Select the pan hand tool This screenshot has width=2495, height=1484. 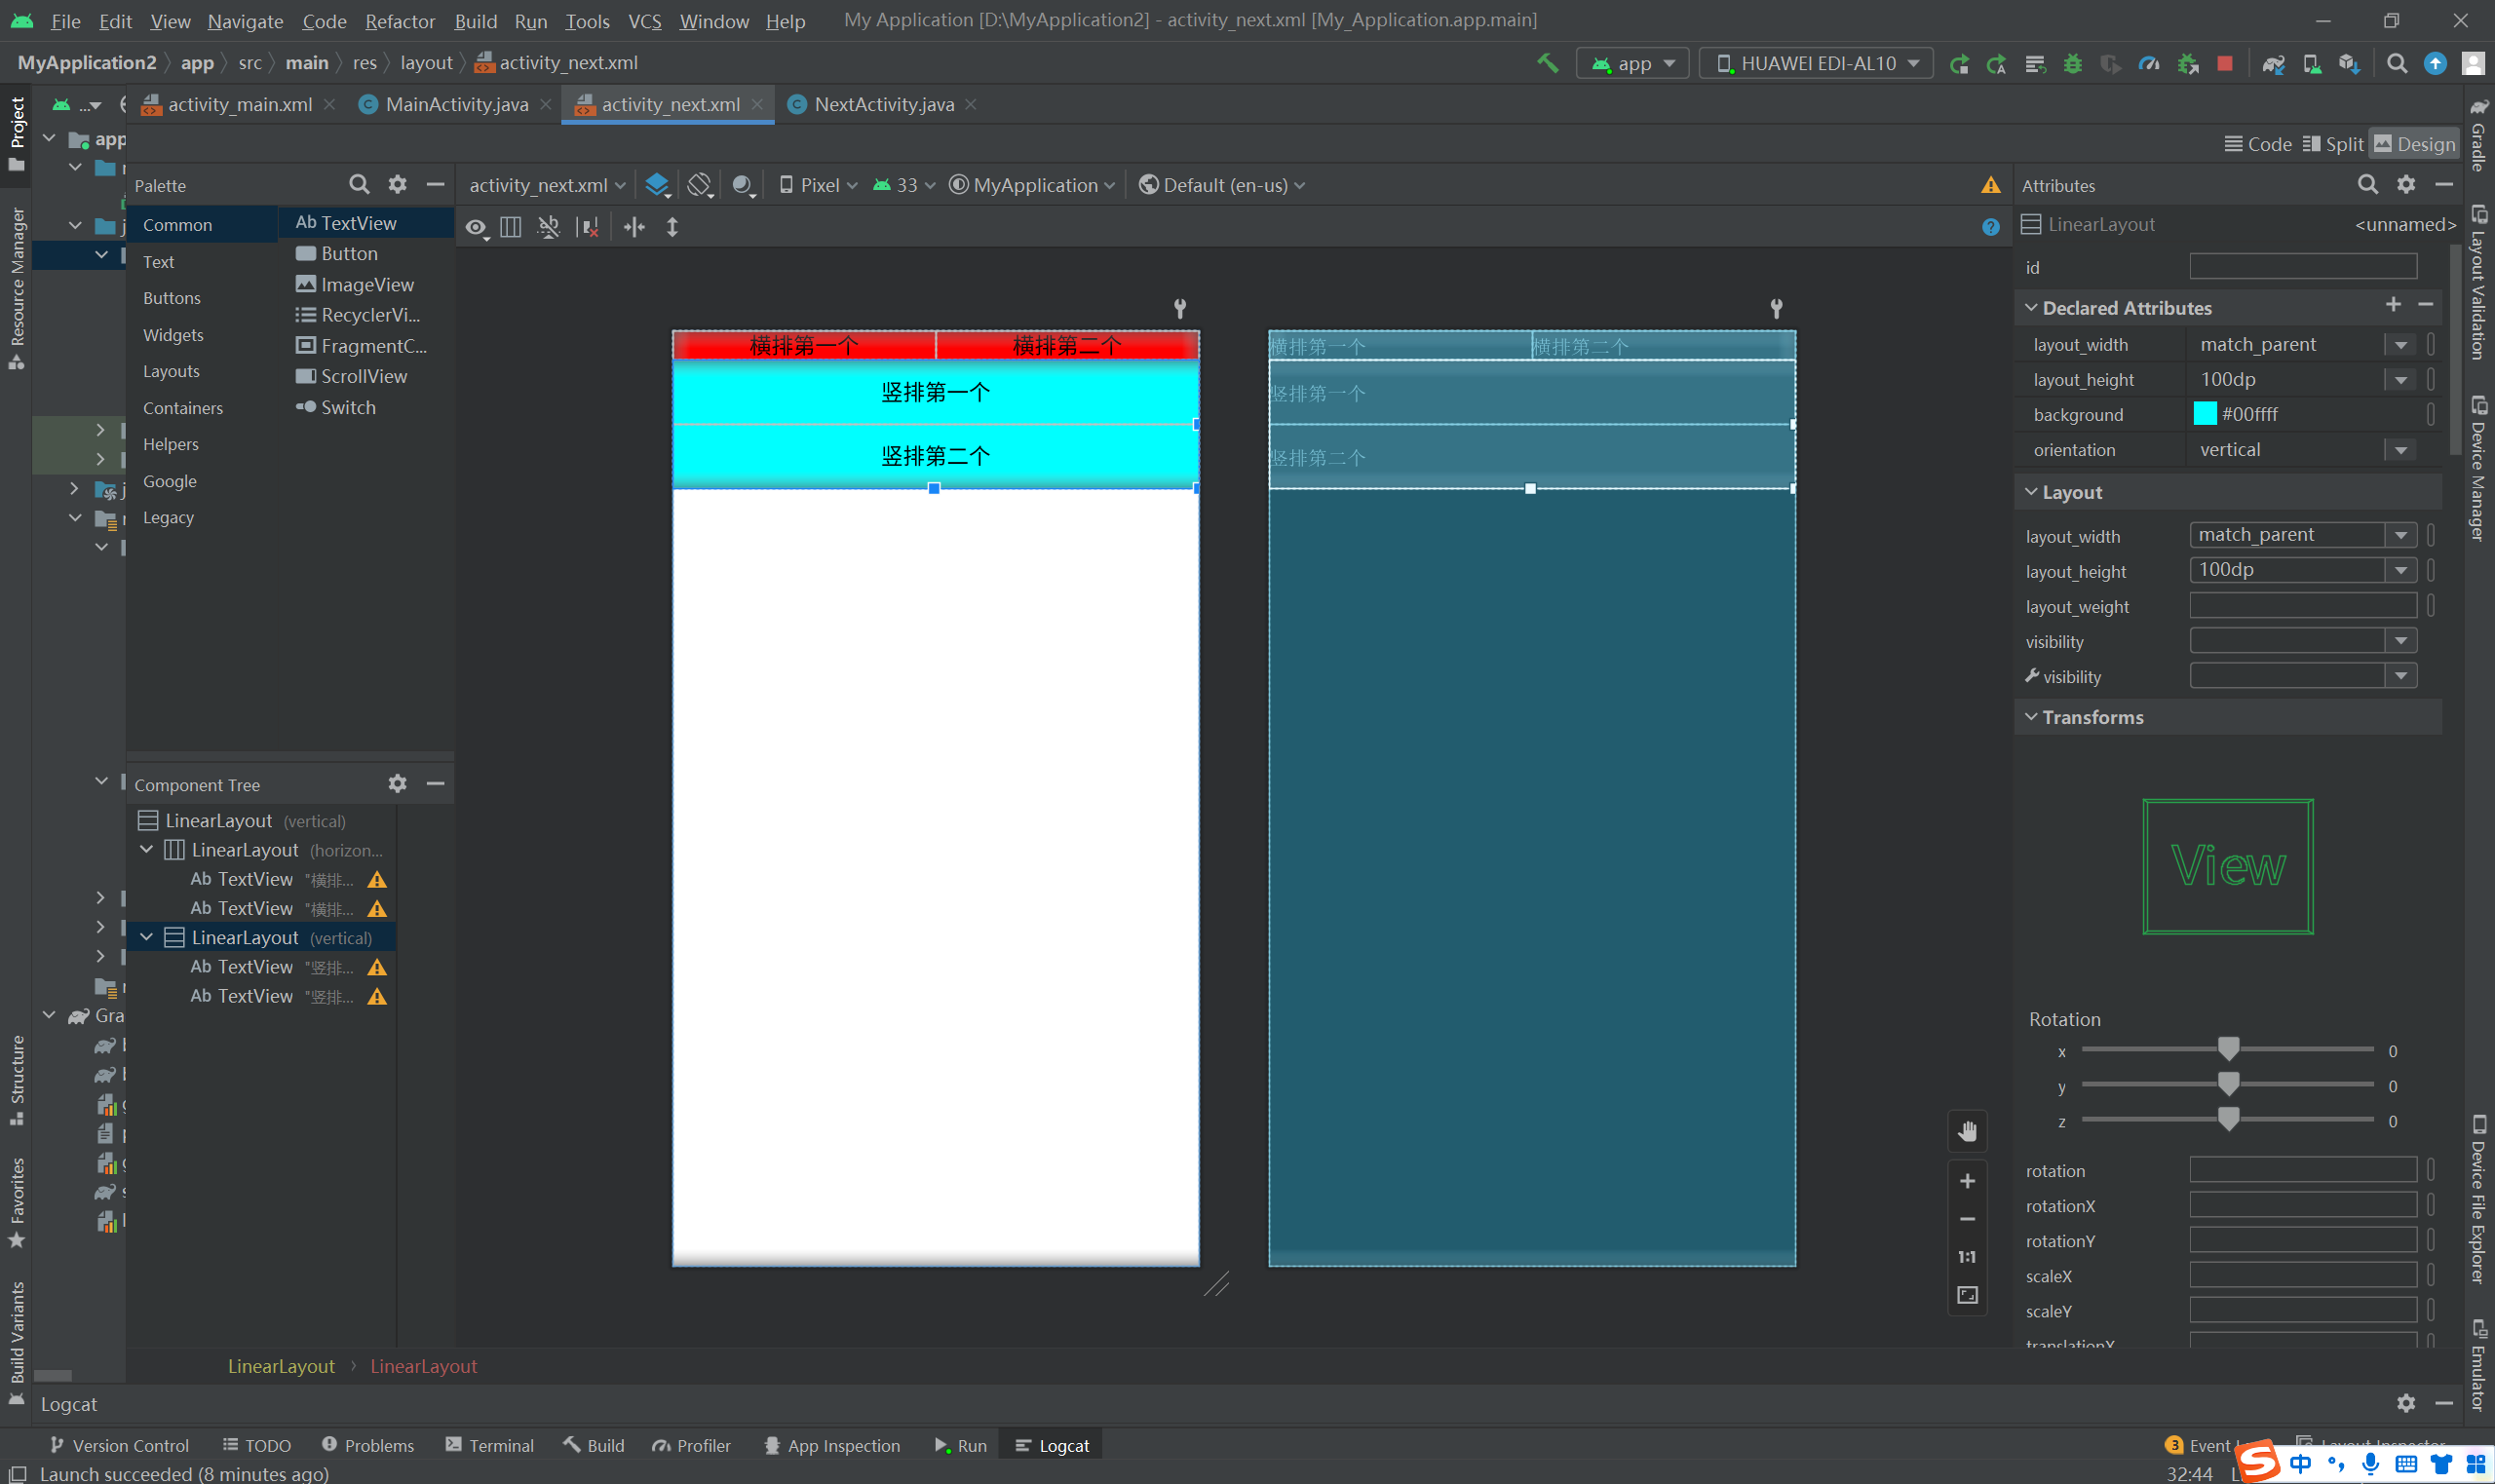coord(1967,1131)
